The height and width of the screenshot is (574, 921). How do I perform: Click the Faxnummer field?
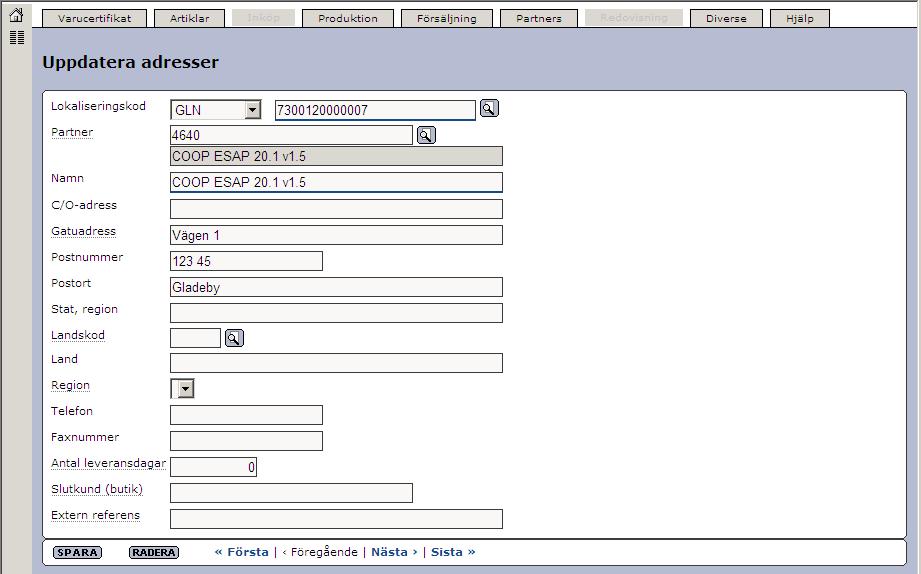point(246,441)
